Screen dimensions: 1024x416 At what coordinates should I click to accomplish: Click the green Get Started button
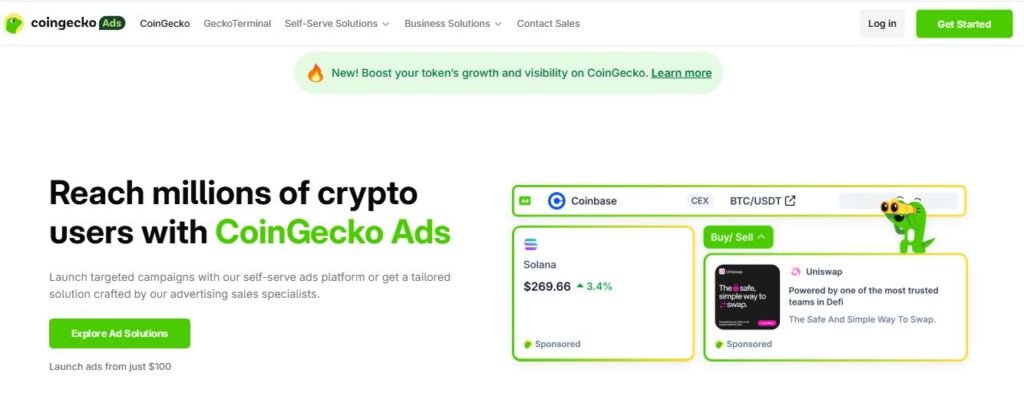tap(964, 23)
